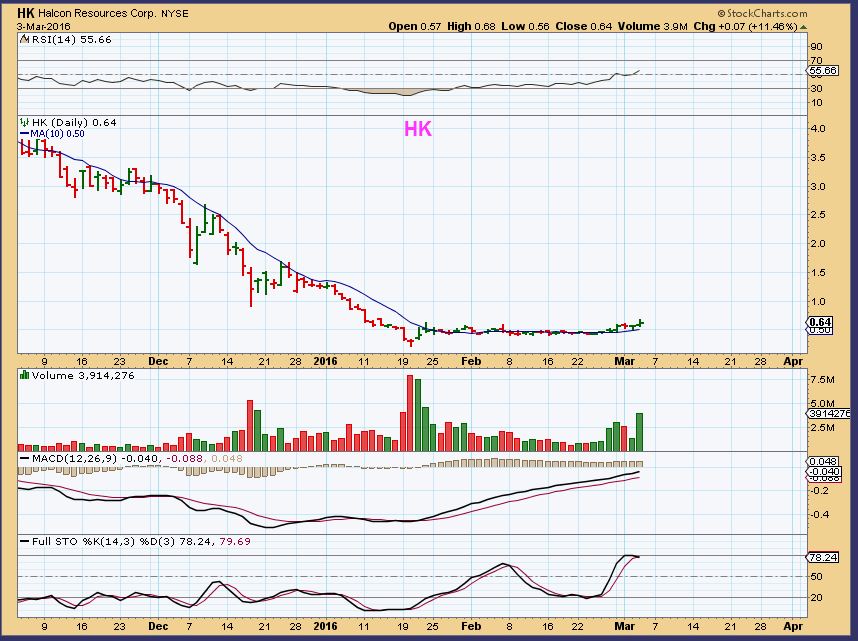Screen dimensions: 858x641
Task: Click the HK ticker symbol in header
Action: point(26,13)
